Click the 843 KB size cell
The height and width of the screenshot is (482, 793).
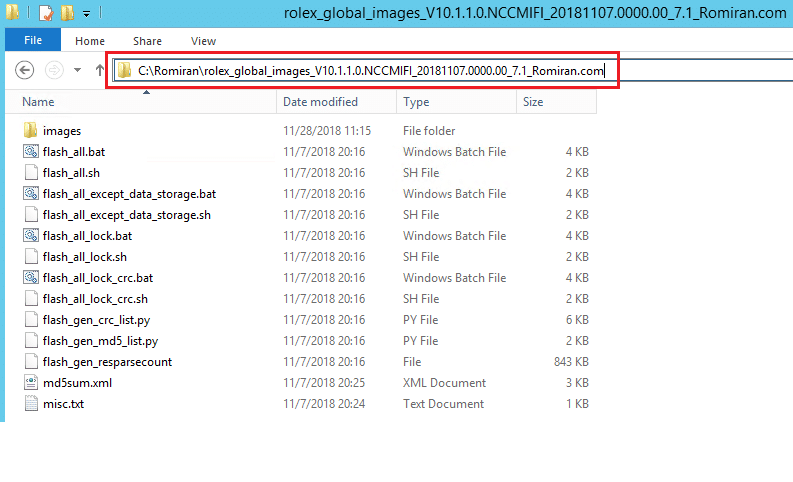tap(571, 362)
